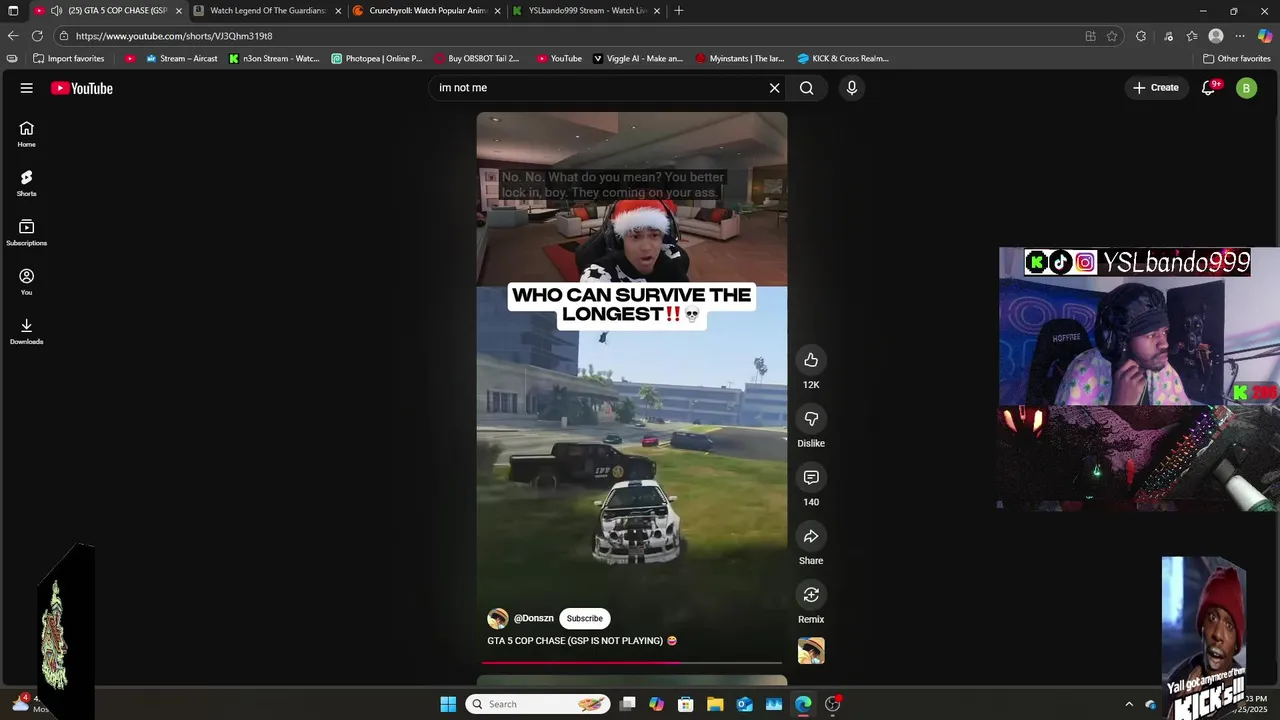Open Shorts in YouTube sidebar

point(26,183)
